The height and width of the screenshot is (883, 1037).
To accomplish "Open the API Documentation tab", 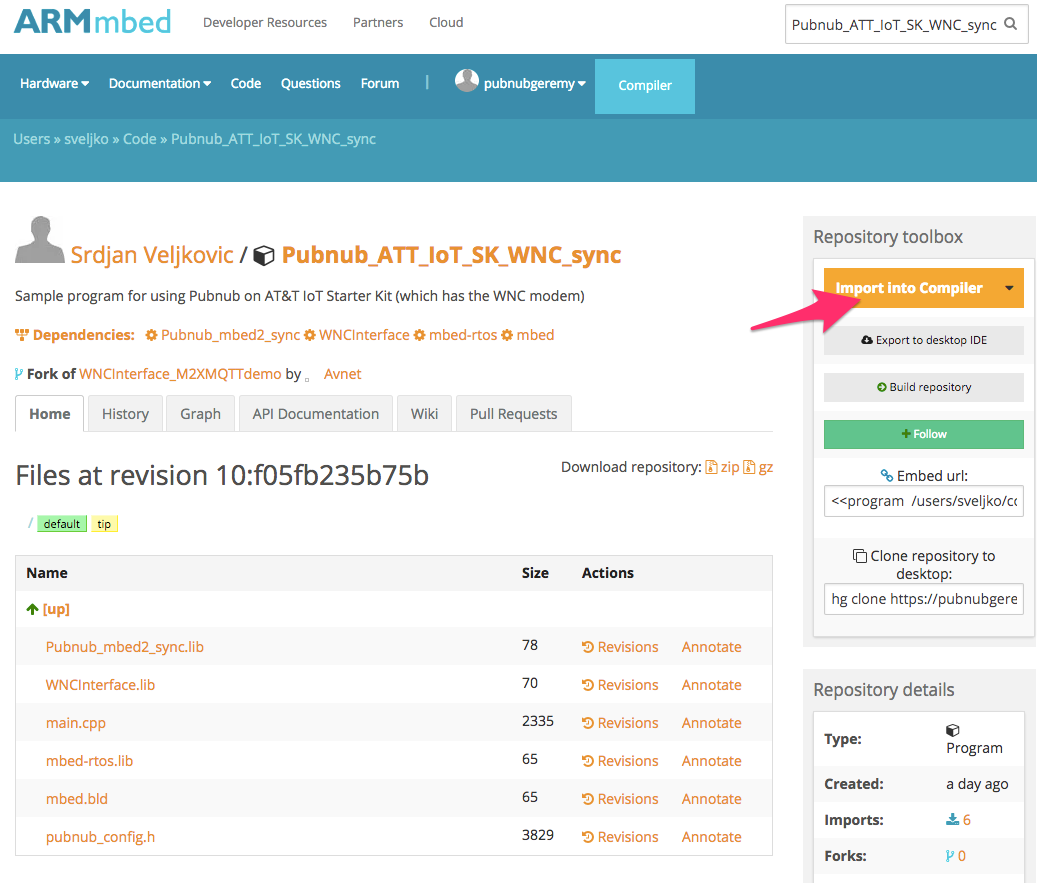I will [315, 414].
